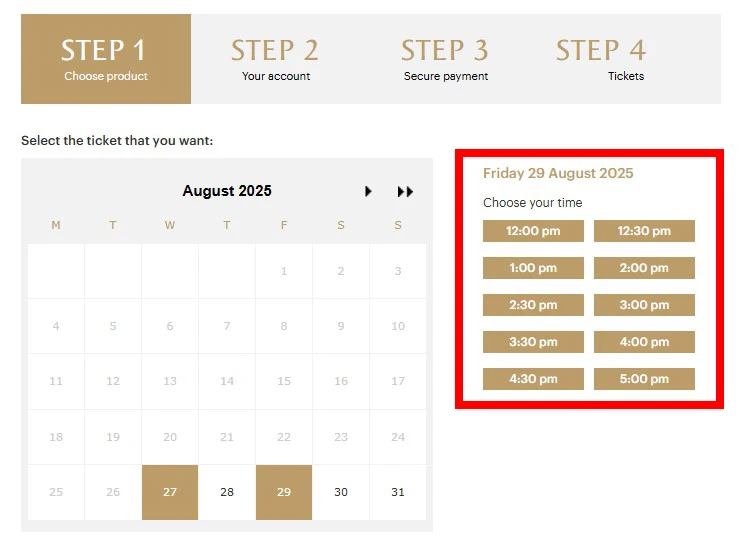The height and width of the screenshot is (547, 741).
Task: Switch to Step 2 Your account
Action: point(275,59)
